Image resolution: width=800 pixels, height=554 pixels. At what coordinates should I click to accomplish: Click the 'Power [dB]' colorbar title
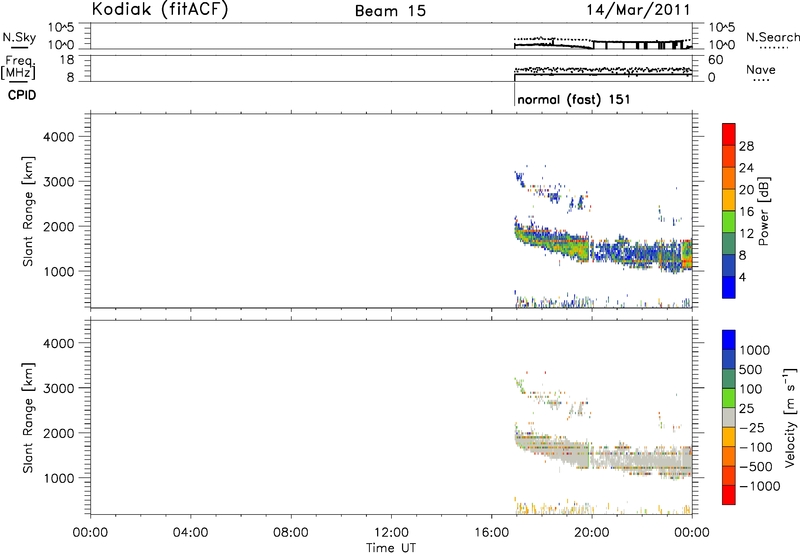pos(764,211)
